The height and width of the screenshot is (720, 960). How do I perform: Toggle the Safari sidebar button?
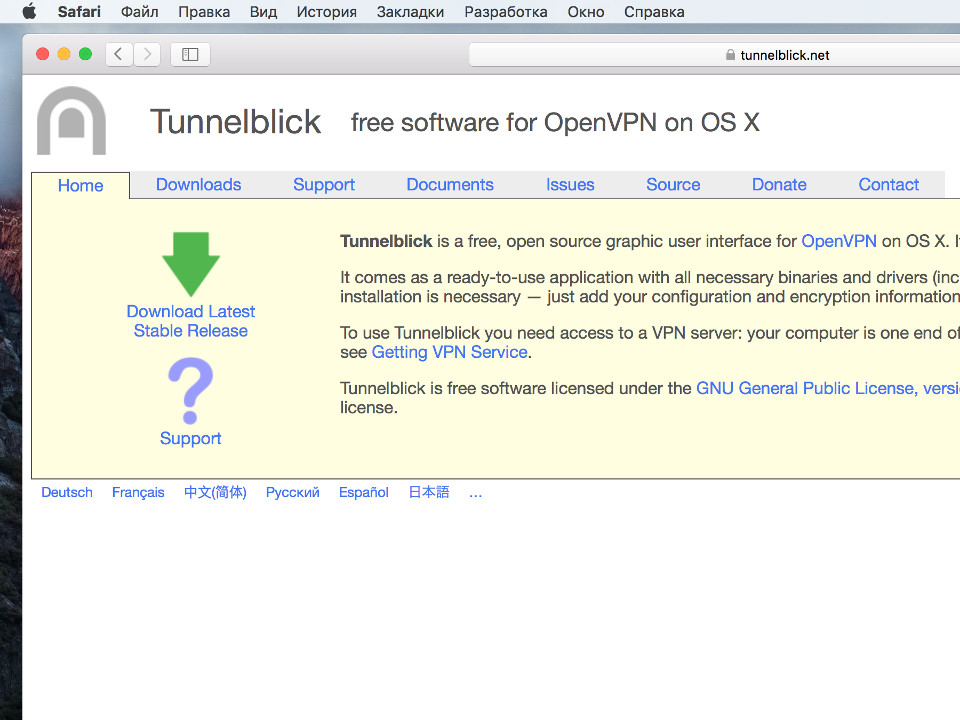[190, 54]
